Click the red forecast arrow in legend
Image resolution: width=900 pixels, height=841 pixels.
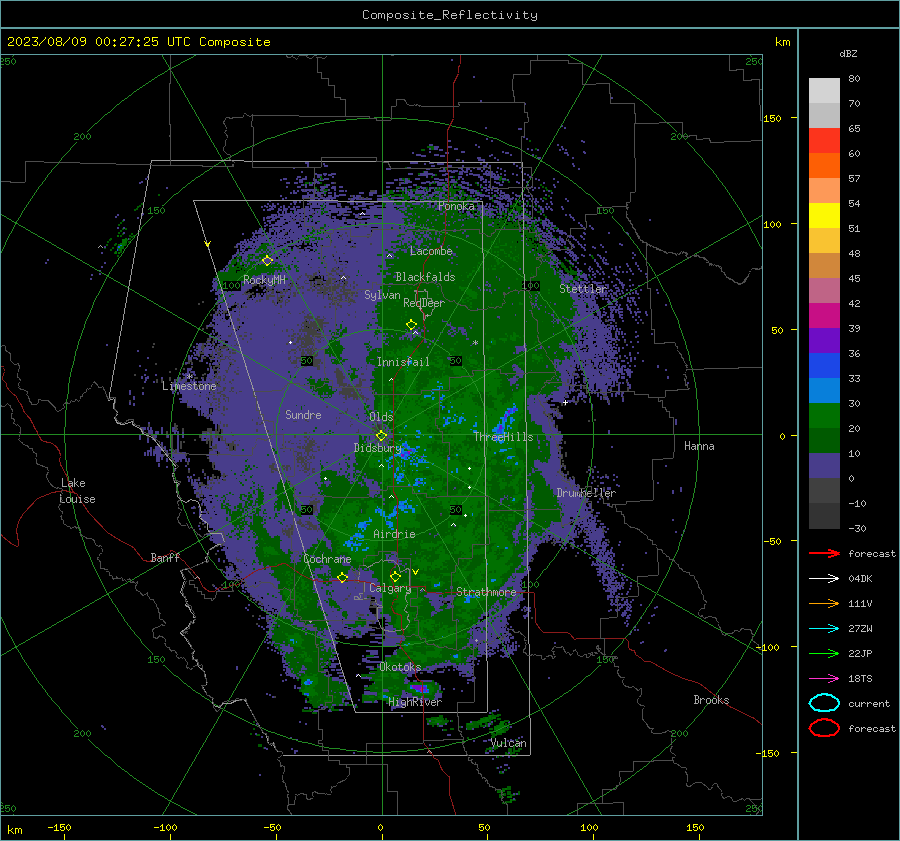(824, 553)
